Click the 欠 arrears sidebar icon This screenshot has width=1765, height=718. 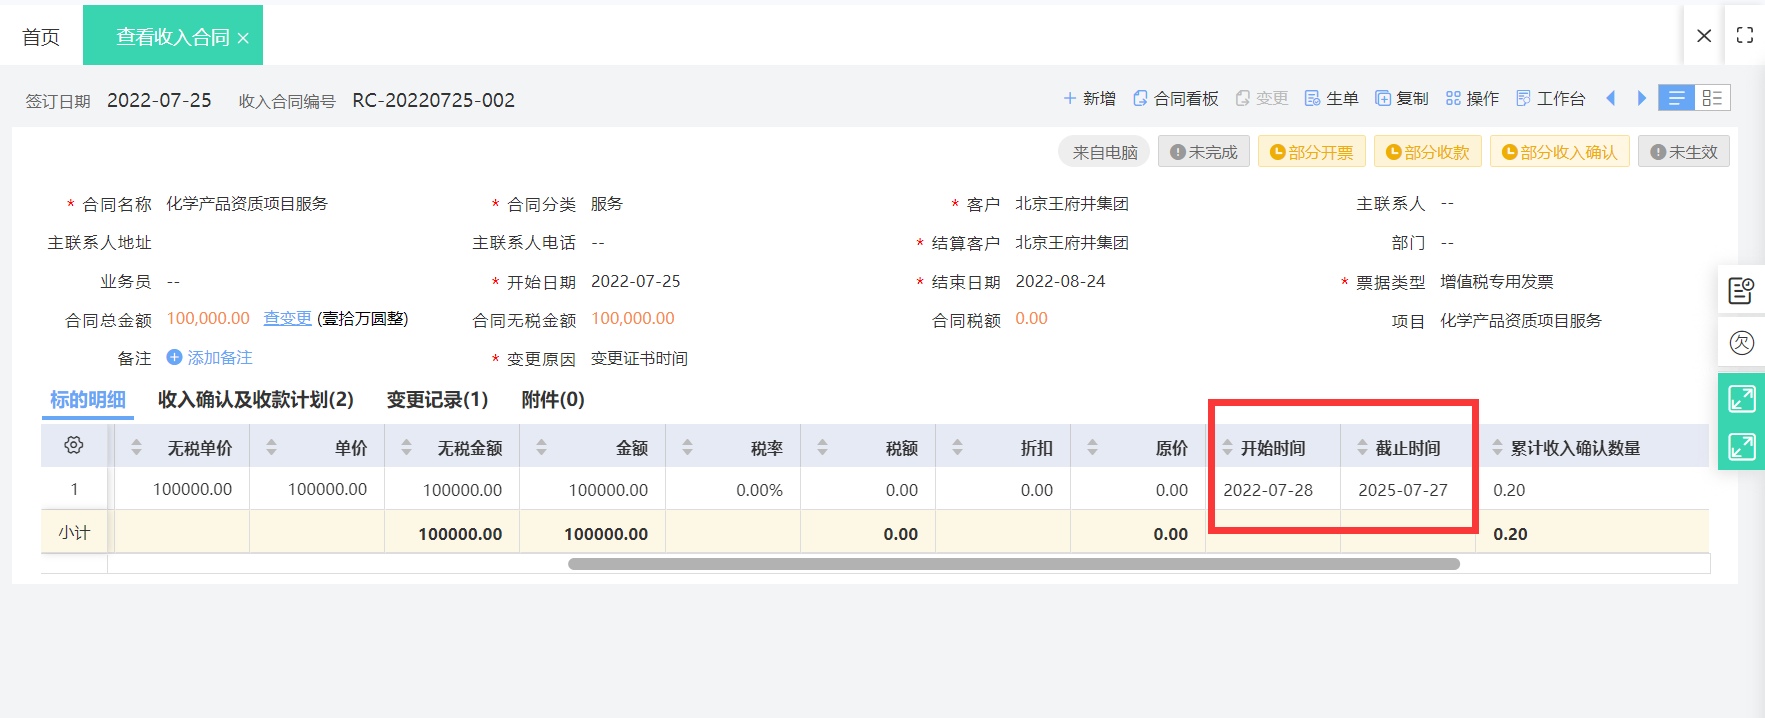(1741, 343)
